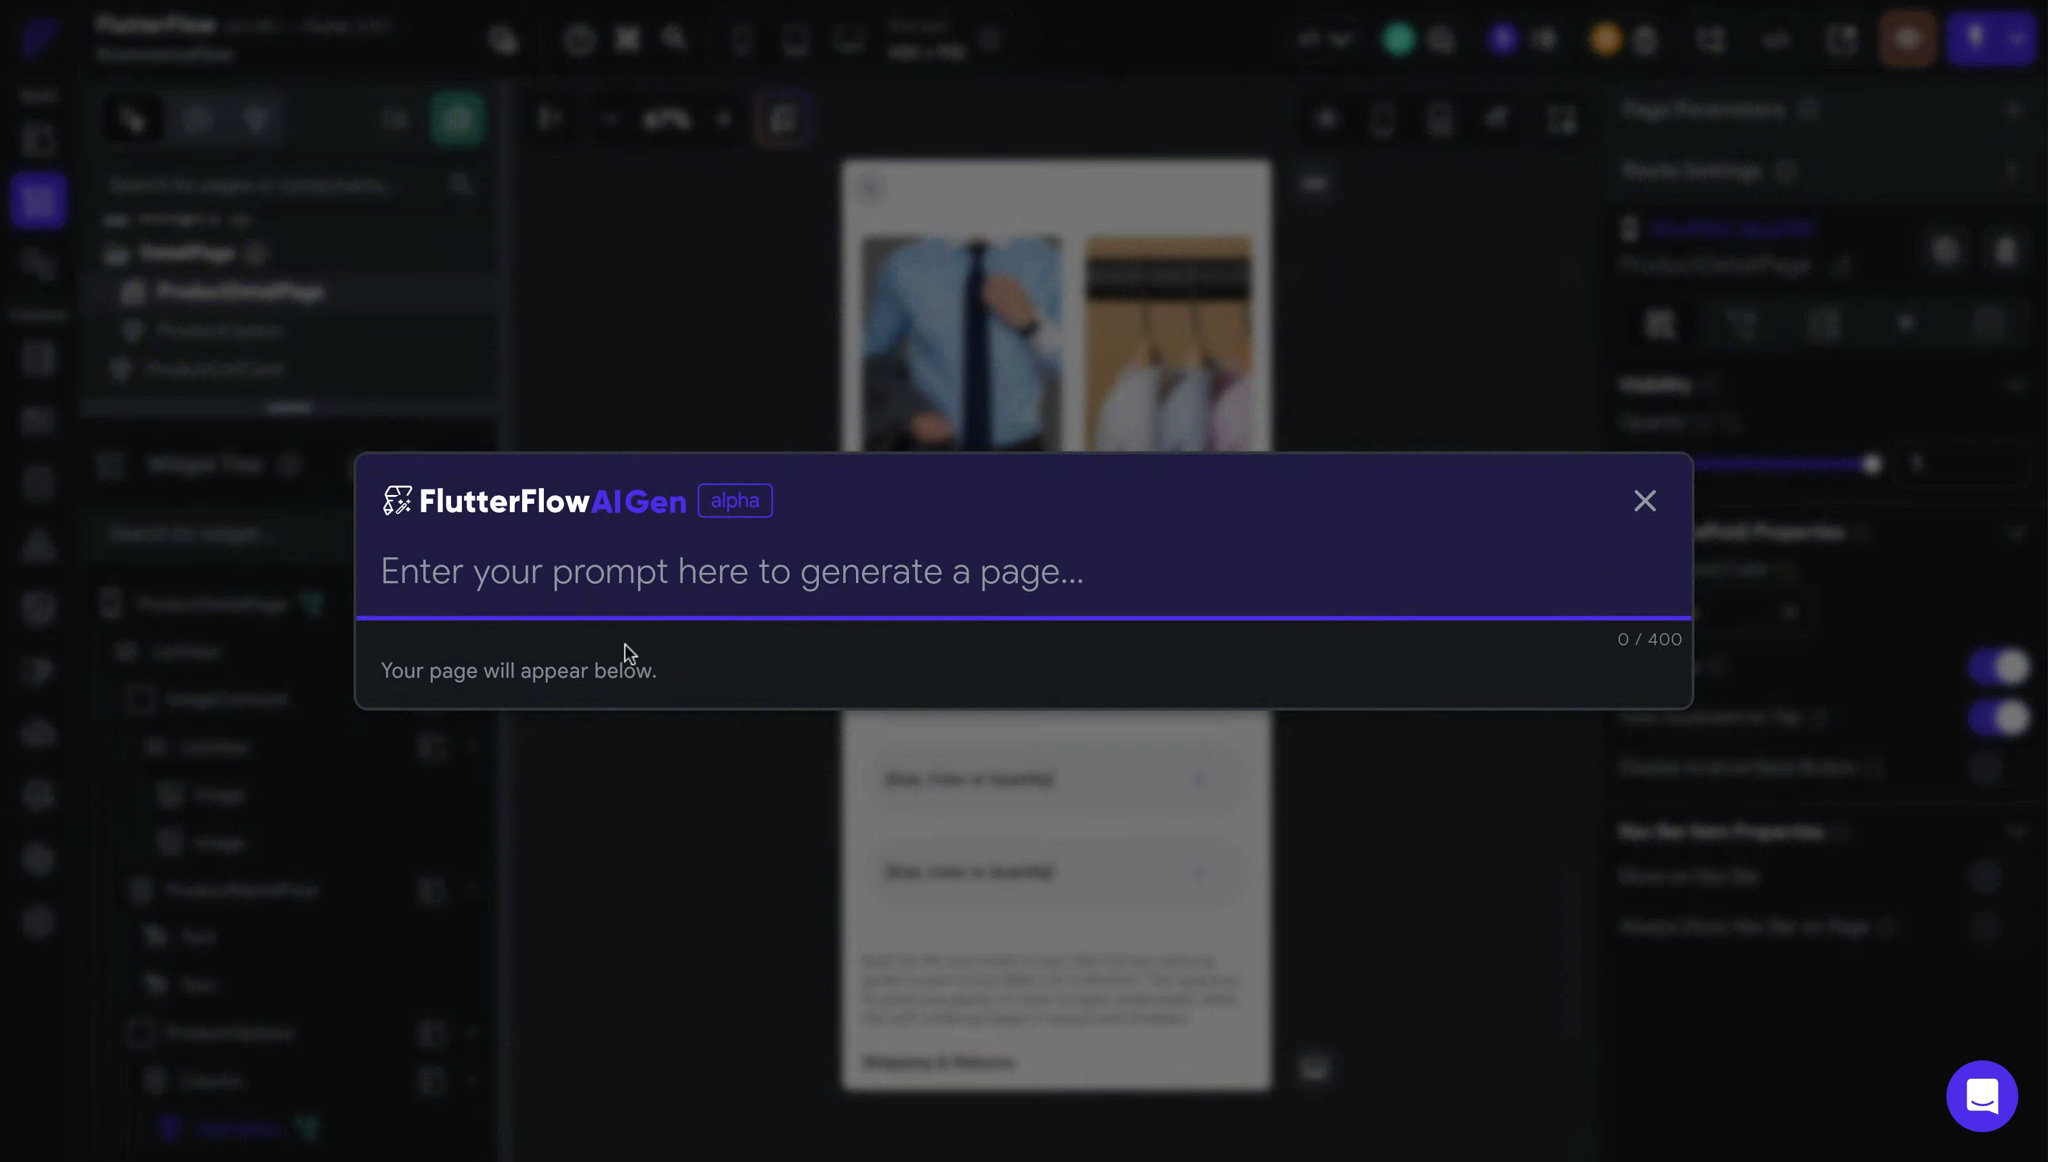Focus the page generation prompt field
Image resolution: width=2048 pixels, height=1162 pixels.
click(1023, 572)
